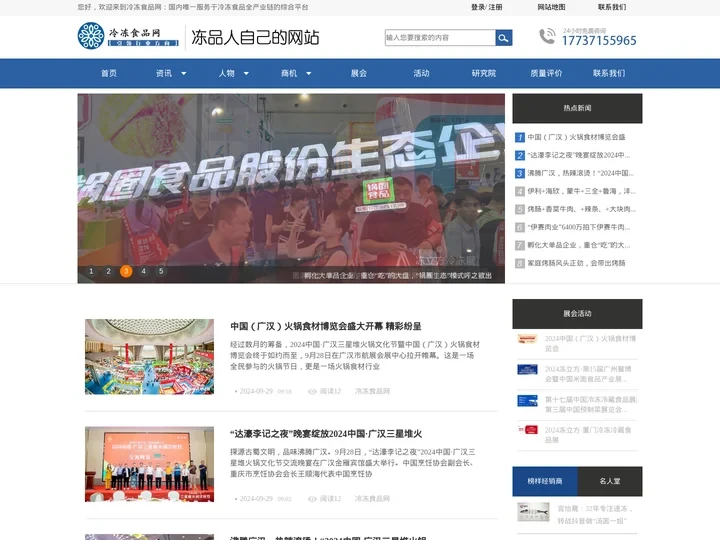
Task: Click thumbnail of 第十七届冷冻冷藏食品展 event
Action: click(527, 400)
